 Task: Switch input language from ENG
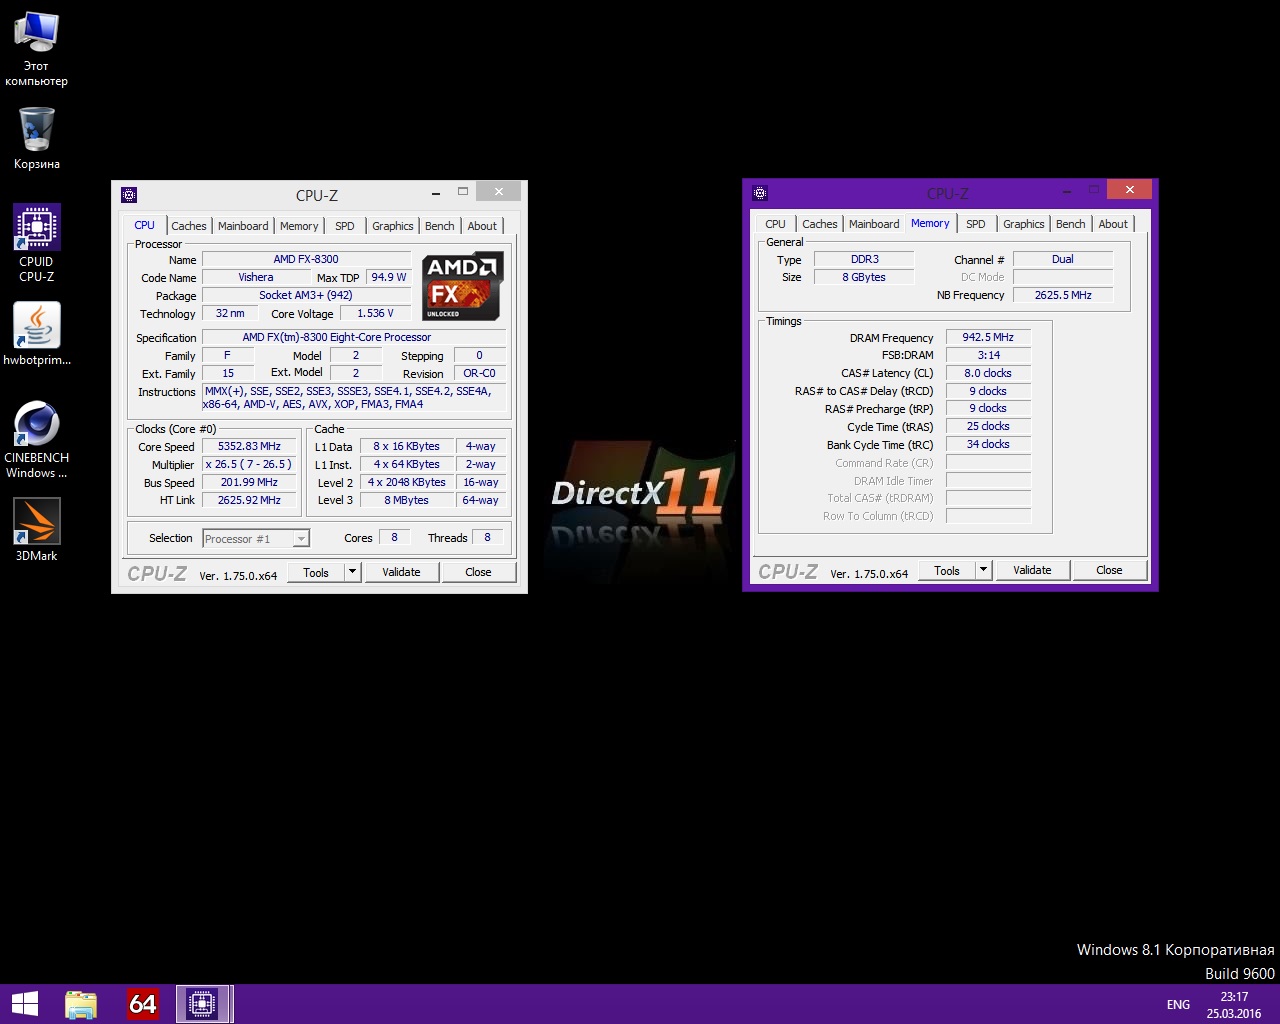pos(1178,1004)
